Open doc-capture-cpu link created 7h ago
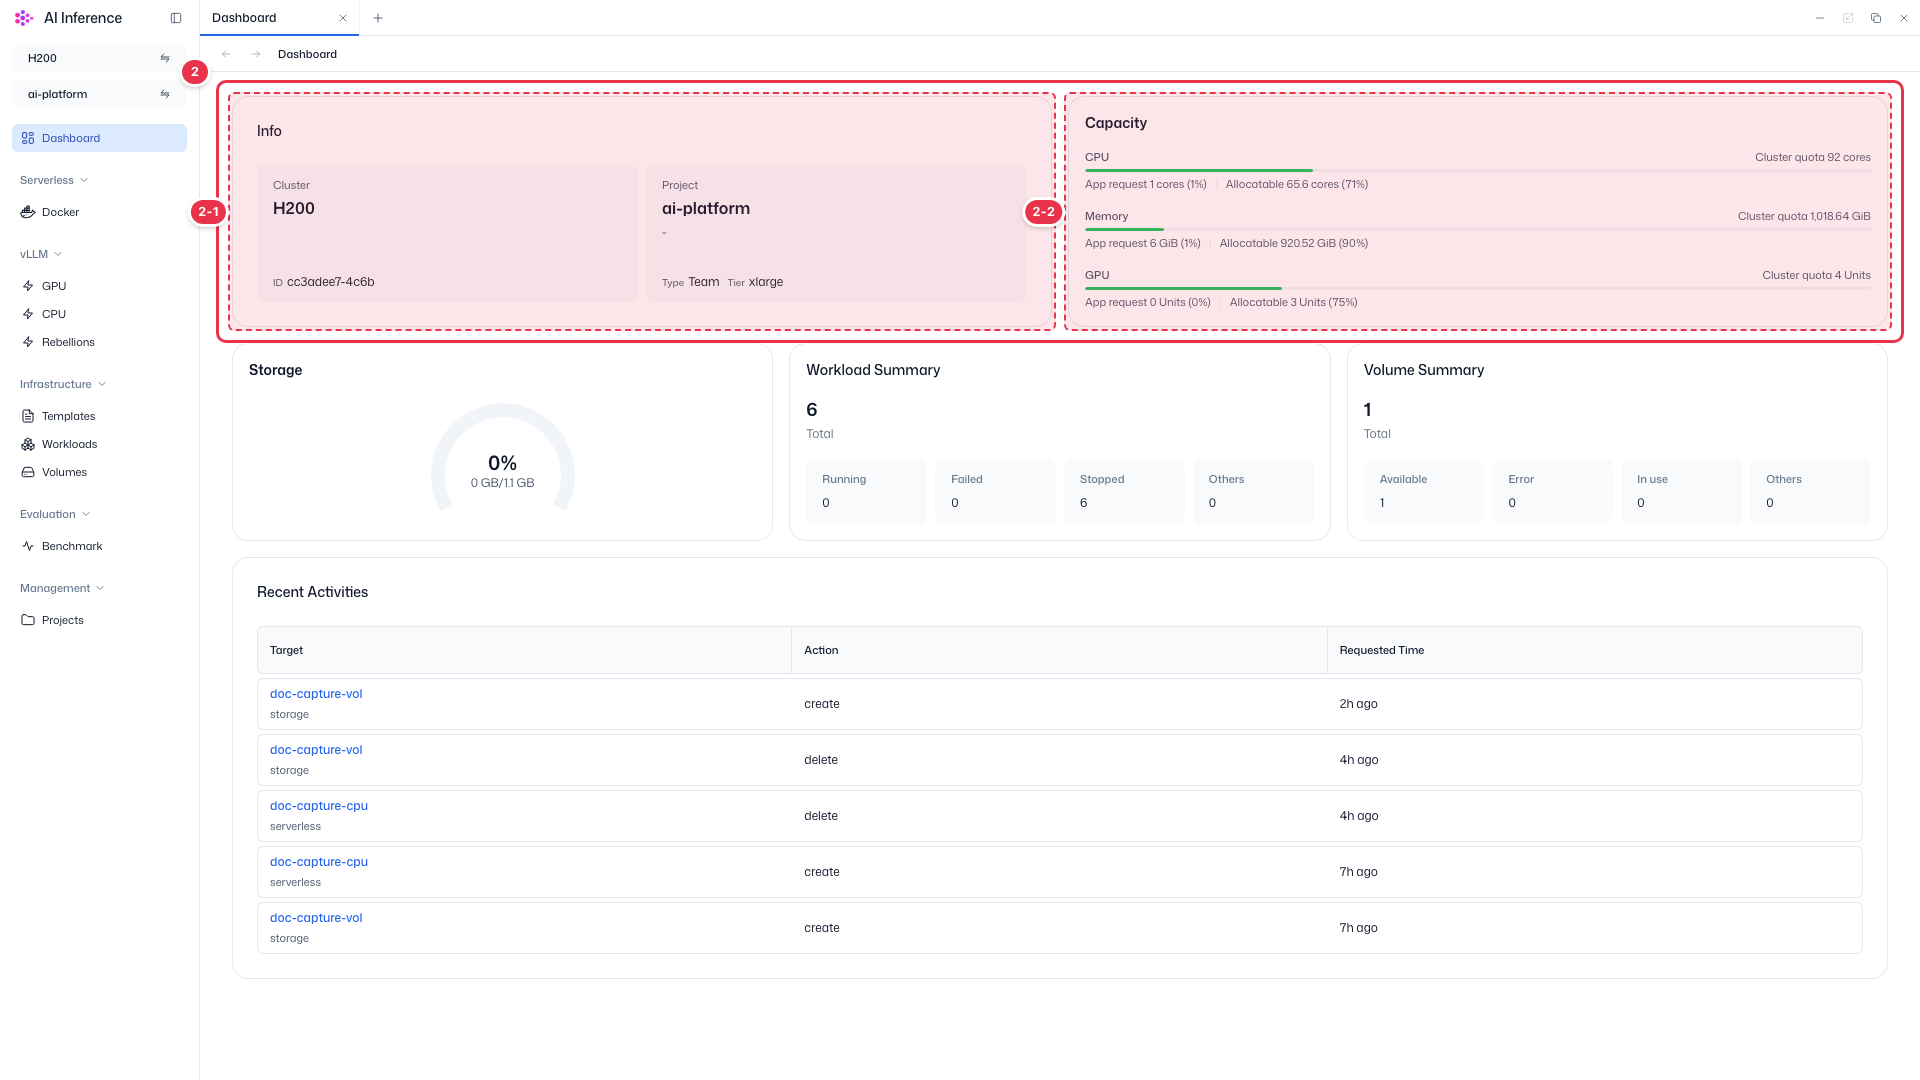Screen dimensions: 1920x1080 click(x=319, y=862)
